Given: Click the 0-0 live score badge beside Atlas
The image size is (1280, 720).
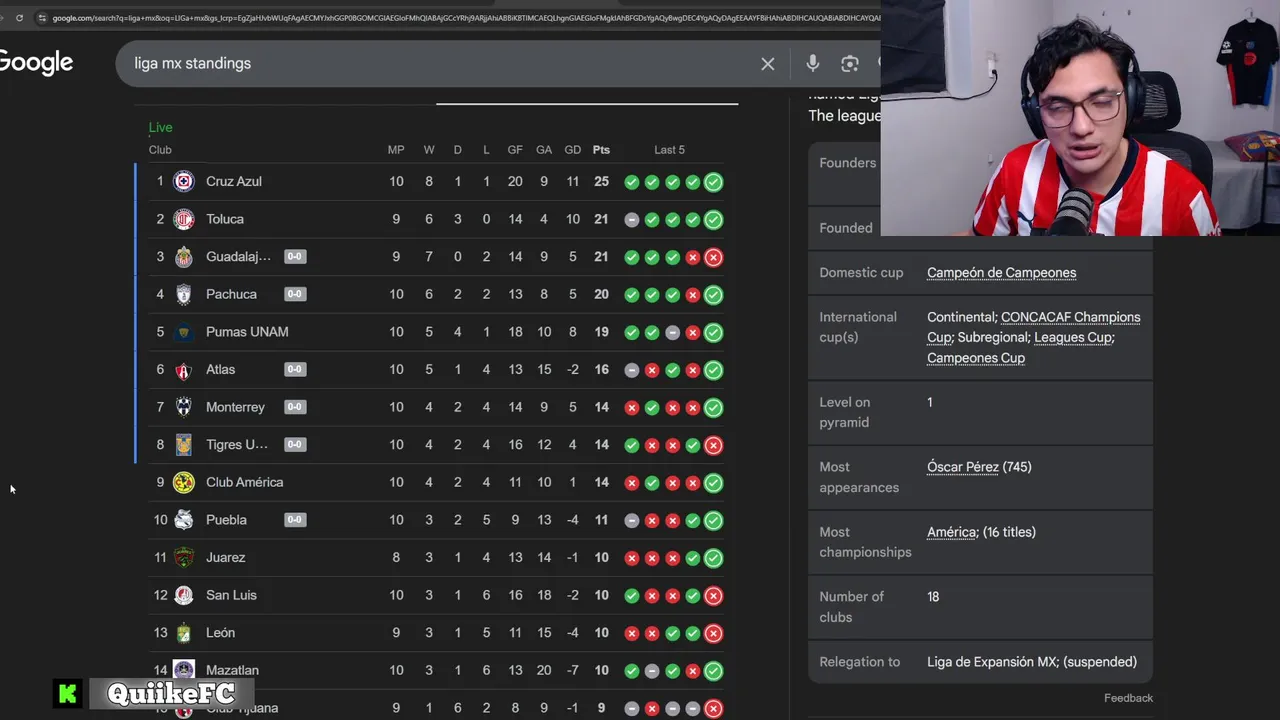Looking at the screenshot, I should pyautogui.click(x=295, y=369).
